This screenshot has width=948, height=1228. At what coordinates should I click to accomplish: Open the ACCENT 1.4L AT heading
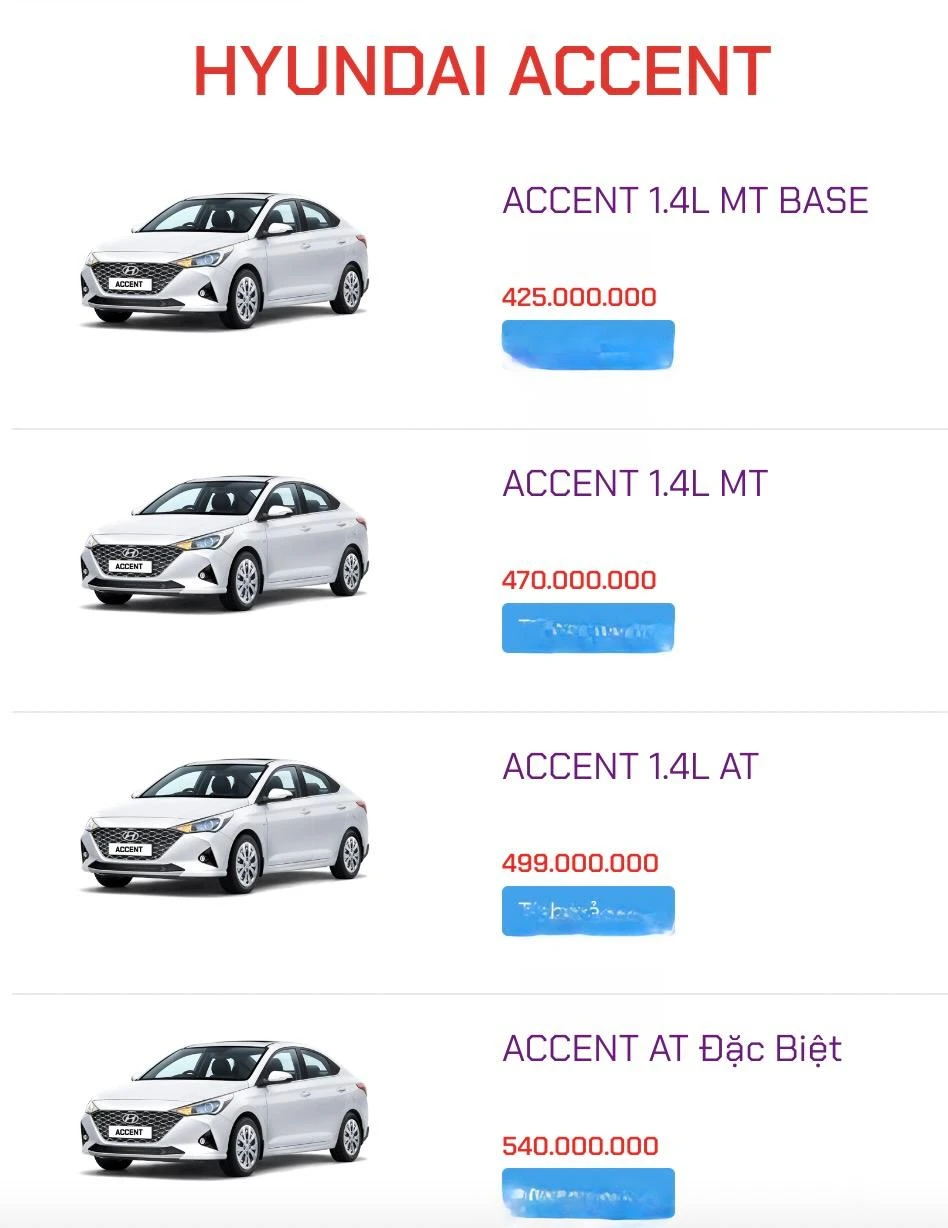pos(631,766)
